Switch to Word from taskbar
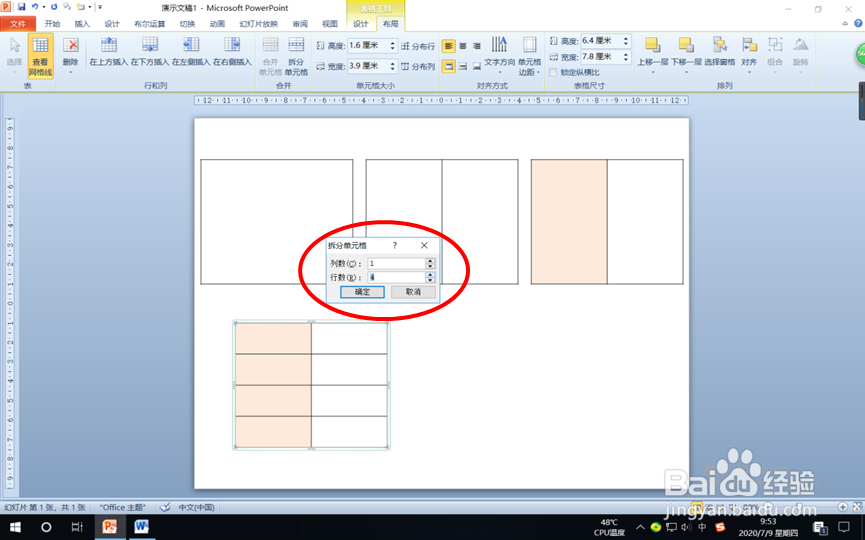Viewport: 865px width, 540px height. [x=141, y=527]
